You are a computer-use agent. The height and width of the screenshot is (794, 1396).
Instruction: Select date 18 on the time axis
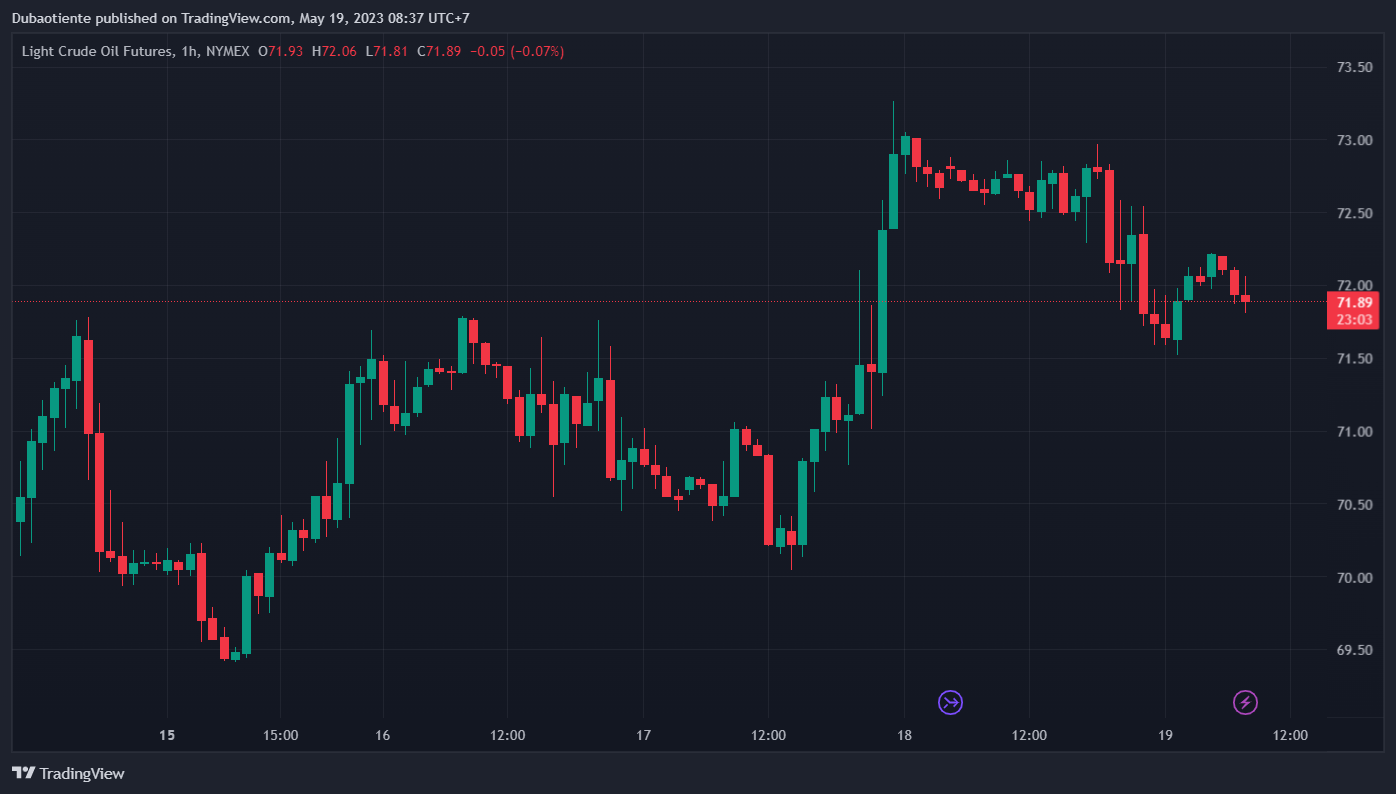pos(904,736)
